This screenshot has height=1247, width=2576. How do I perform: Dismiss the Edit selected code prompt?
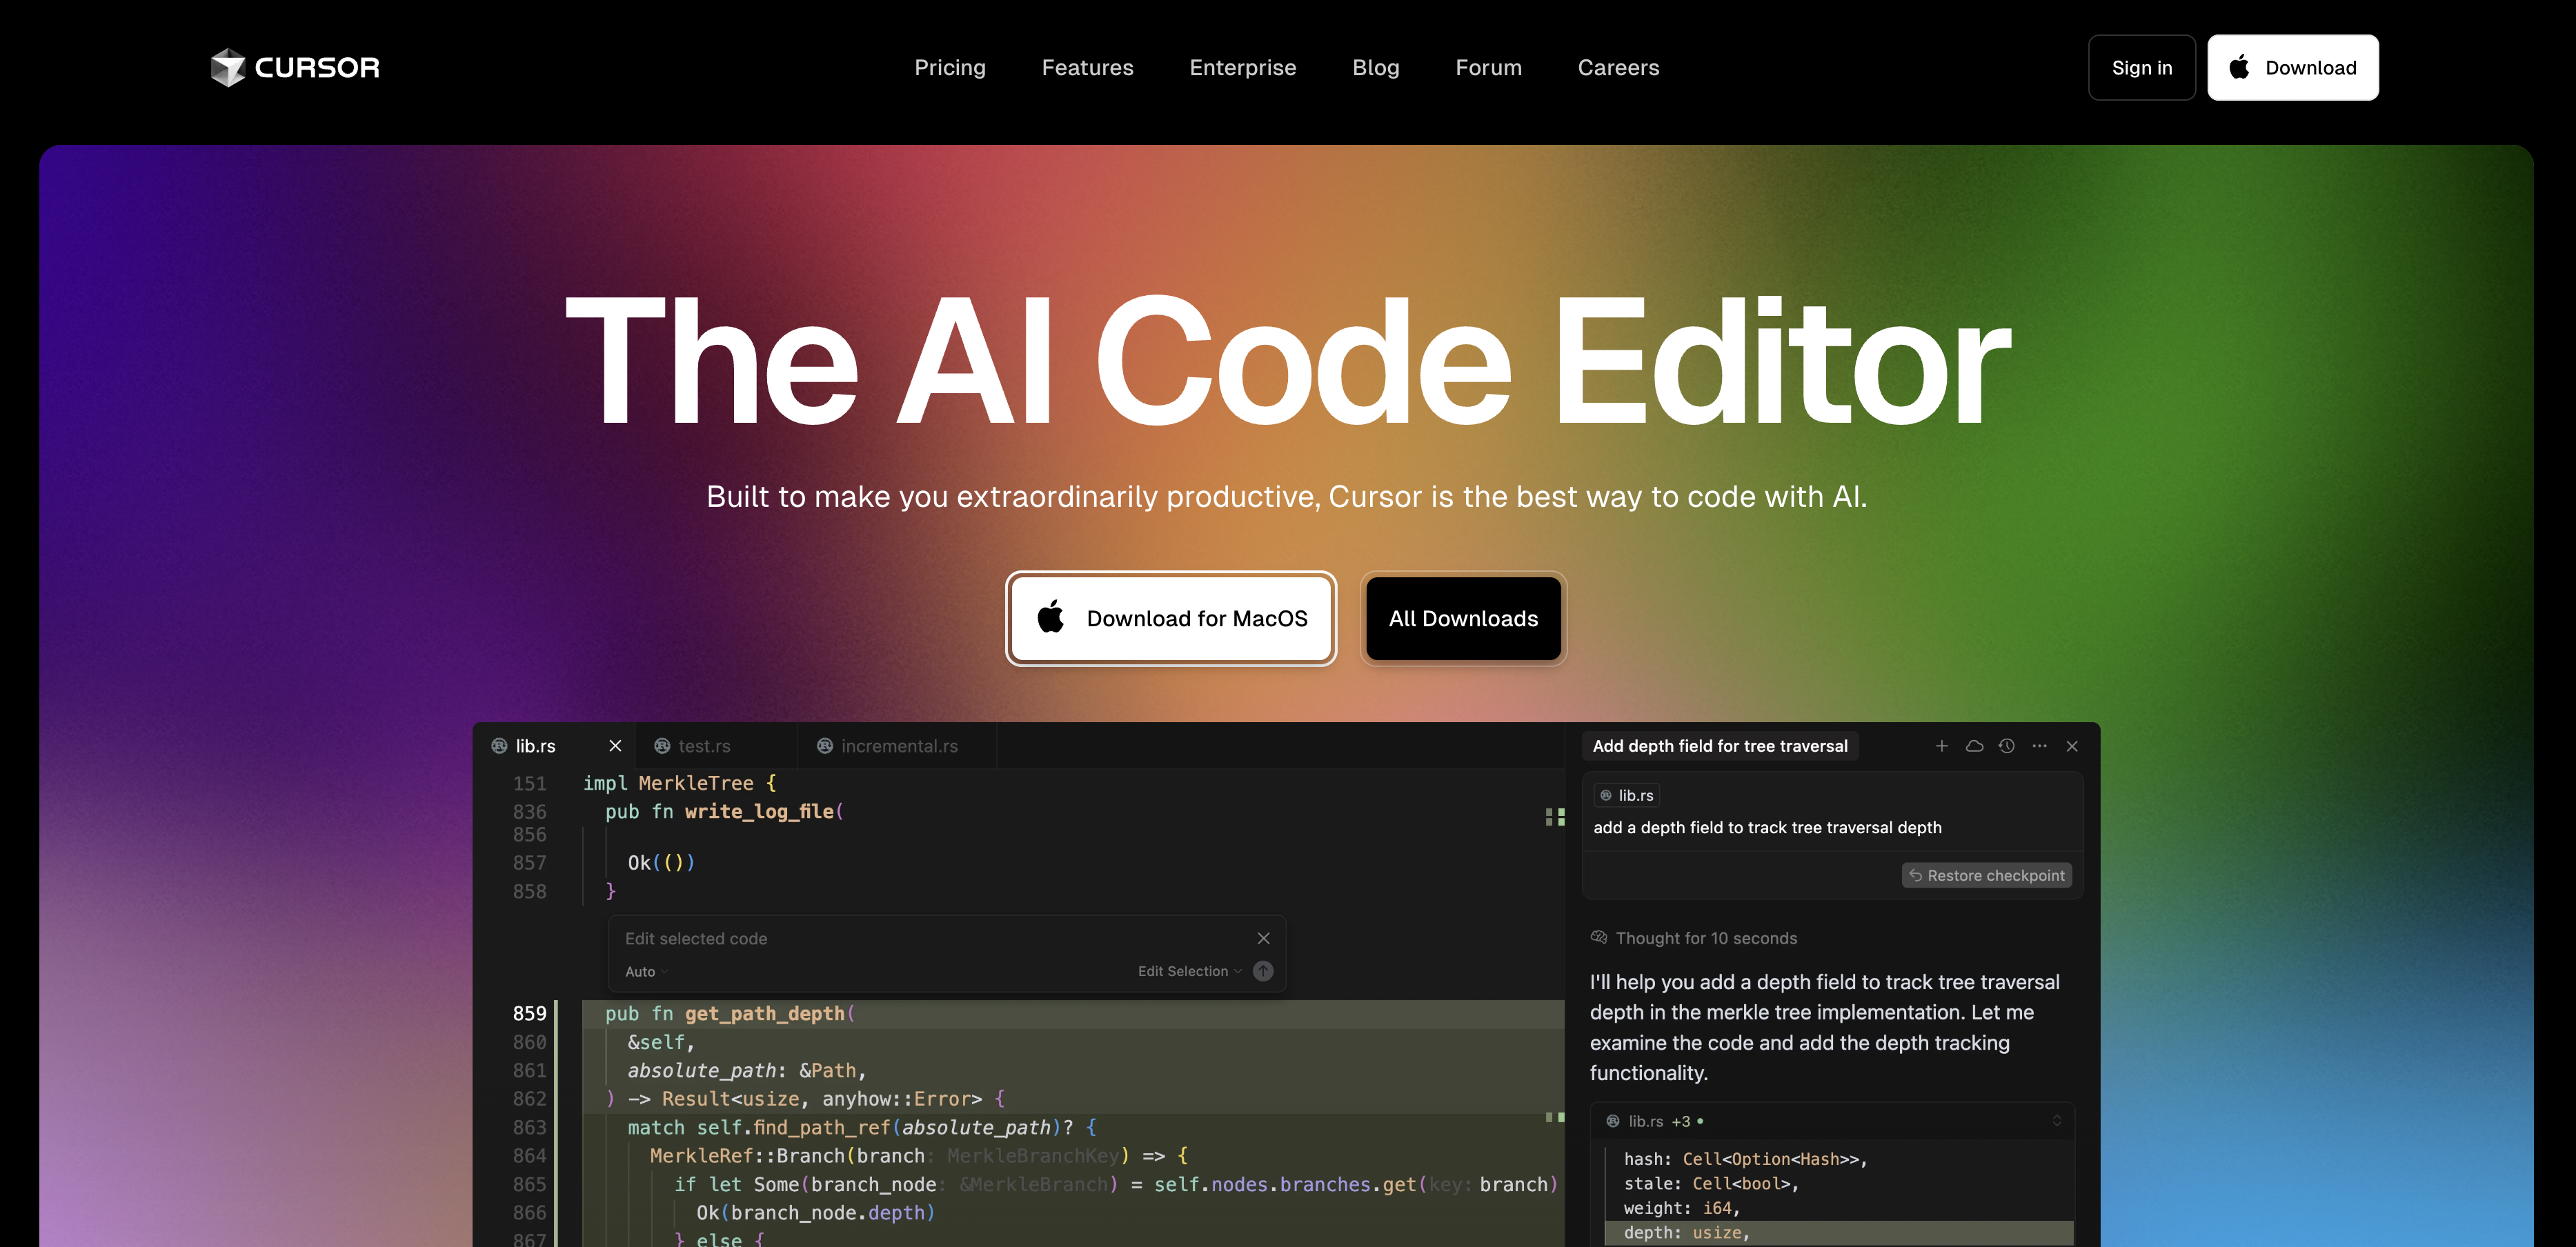1263,938
